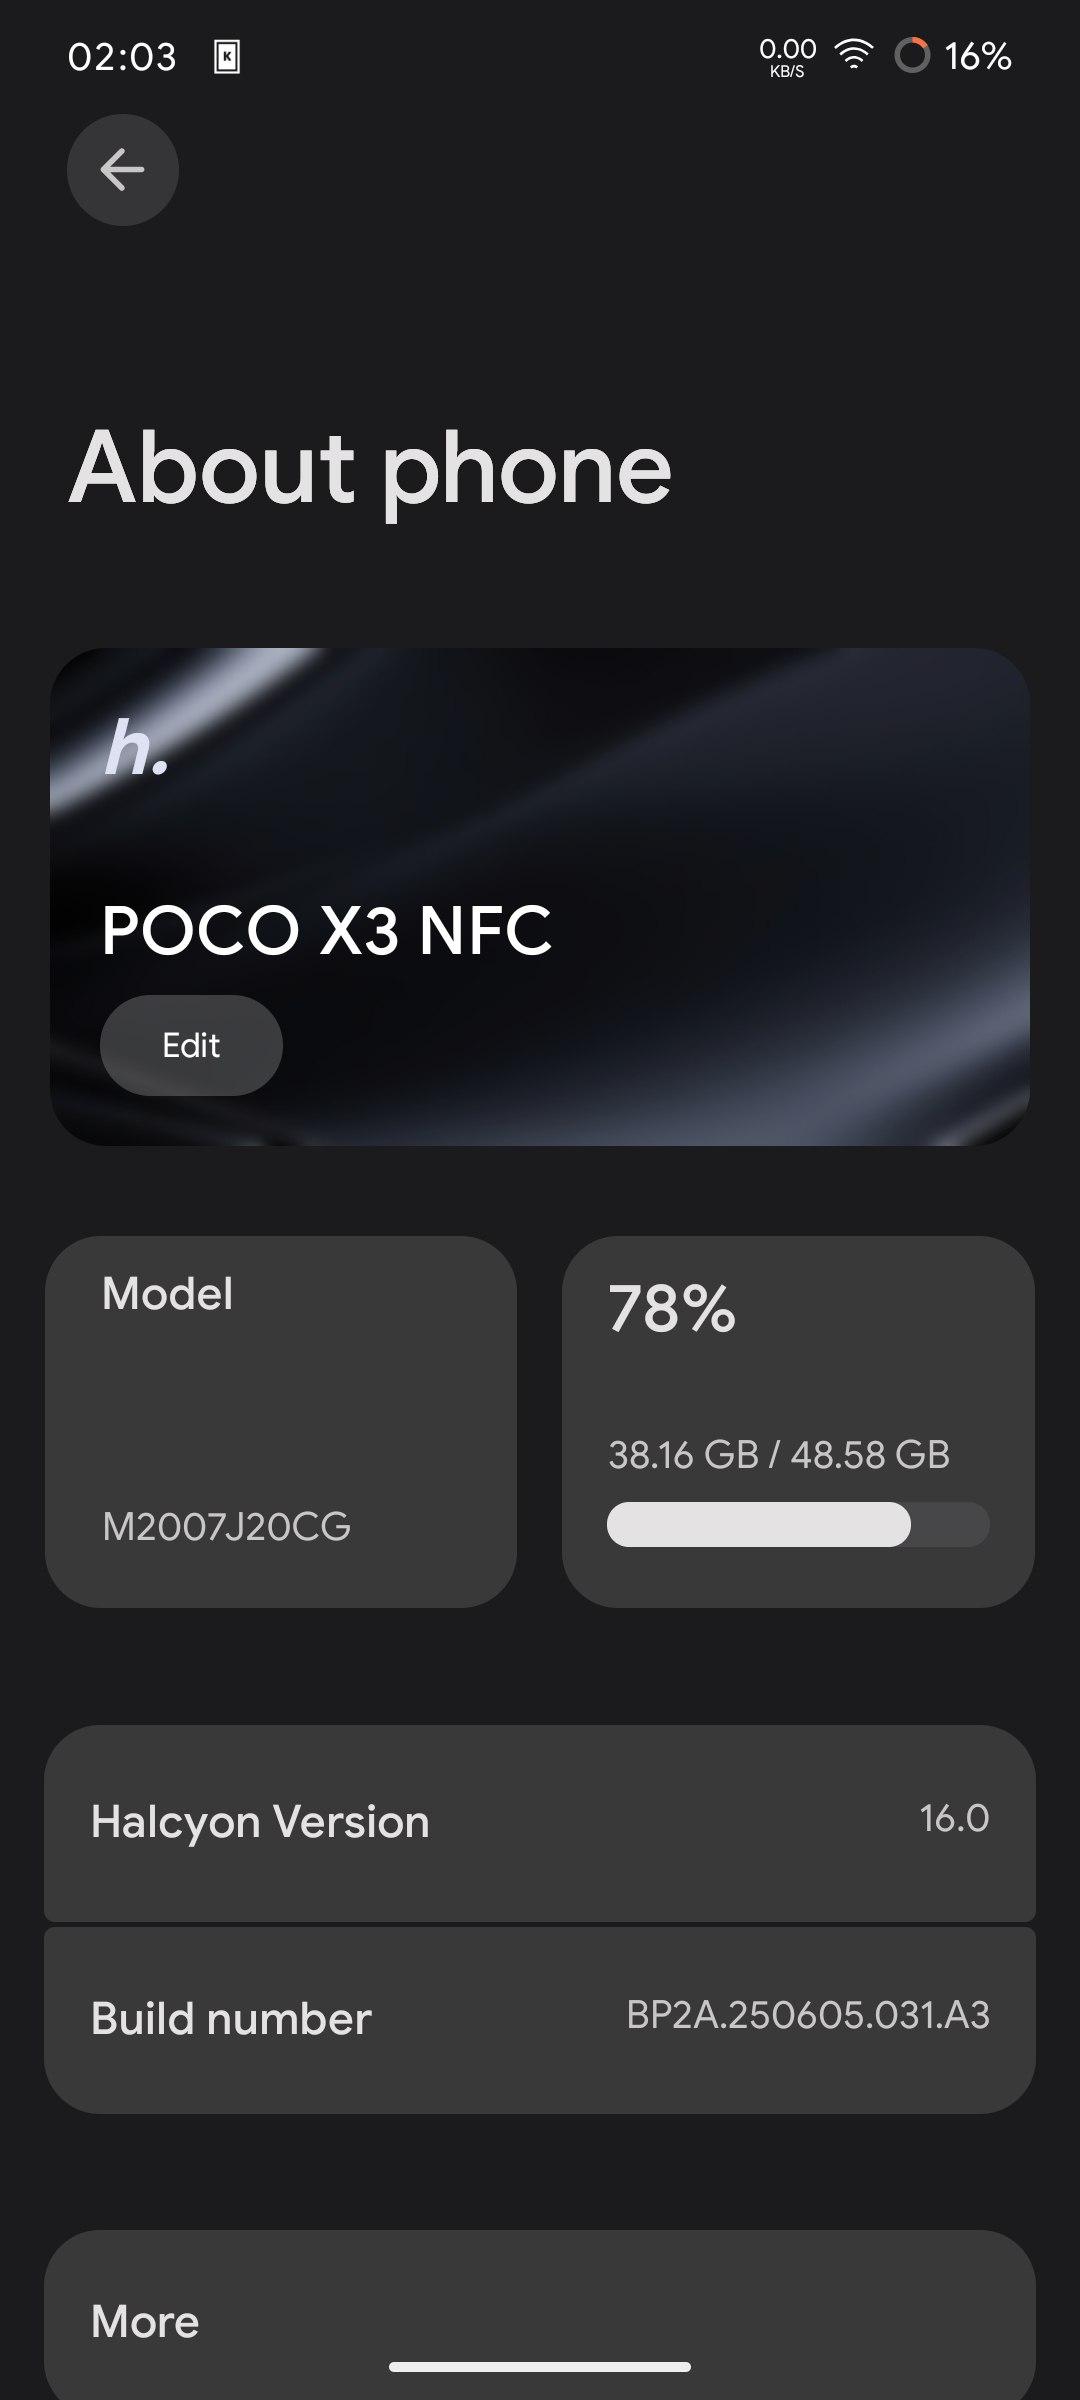
Task: Tap the network speed KB/S indicator
Action: pos(787,57)
